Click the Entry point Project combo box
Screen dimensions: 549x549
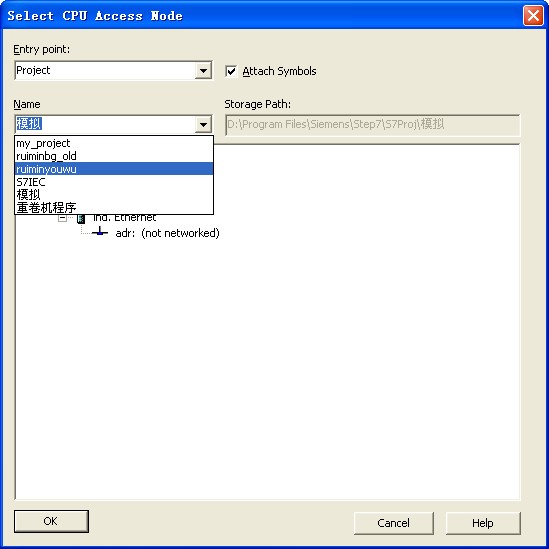(113, 71)
